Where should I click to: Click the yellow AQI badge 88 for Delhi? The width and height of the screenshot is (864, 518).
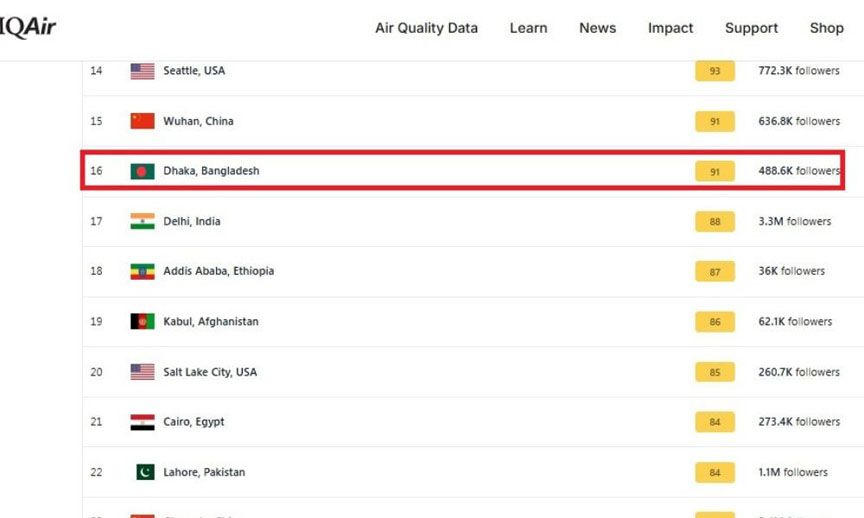click(715, 222)
